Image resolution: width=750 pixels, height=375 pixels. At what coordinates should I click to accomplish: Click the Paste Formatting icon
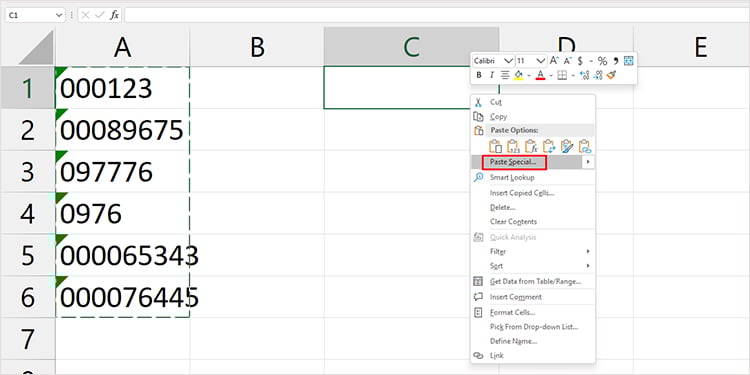point(567,146)
